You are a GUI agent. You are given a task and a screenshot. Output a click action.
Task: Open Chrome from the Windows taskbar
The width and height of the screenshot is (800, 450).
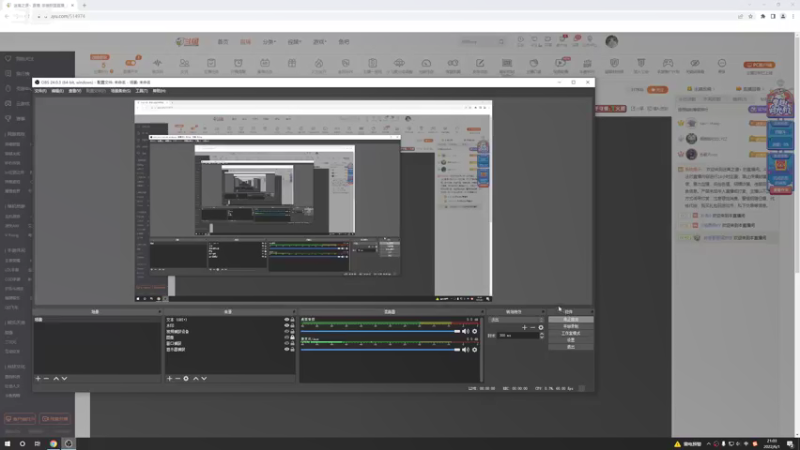pos(53,443)
